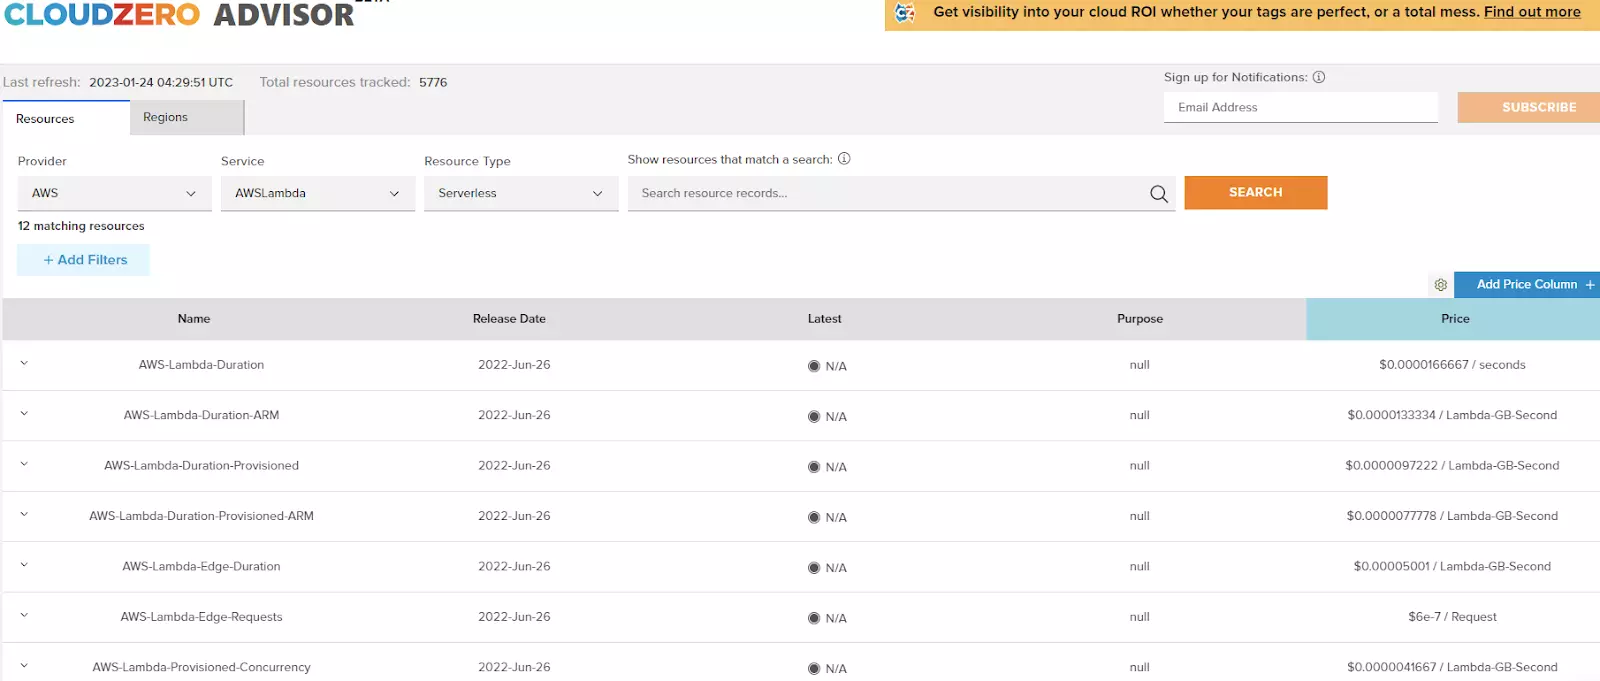
Task: Click the SUBSCRIBE button
Action: coord(1529,107)
